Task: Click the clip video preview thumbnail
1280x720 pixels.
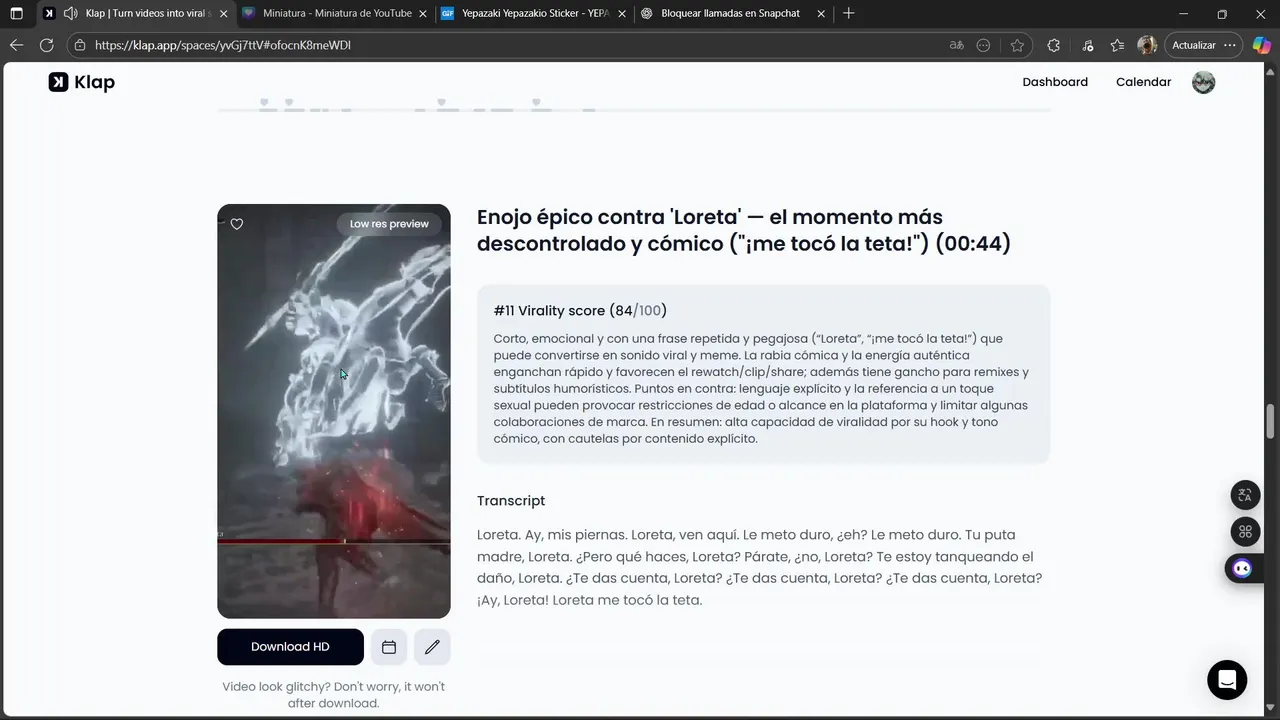Action: point(334,411)
